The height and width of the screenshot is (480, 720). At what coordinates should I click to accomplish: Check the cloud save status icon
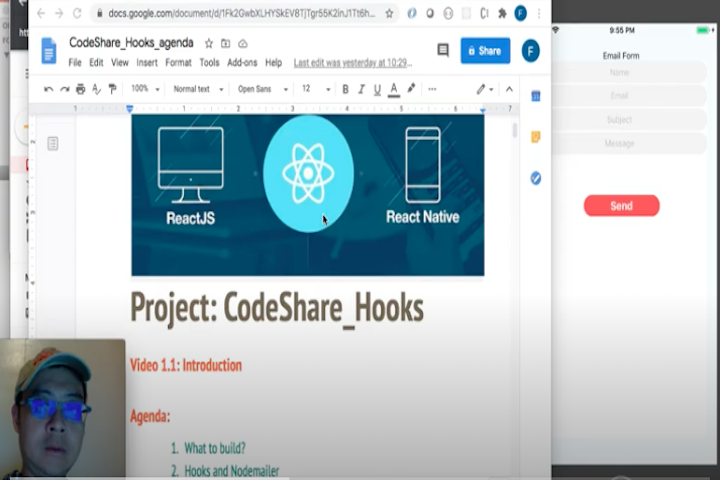242,44
